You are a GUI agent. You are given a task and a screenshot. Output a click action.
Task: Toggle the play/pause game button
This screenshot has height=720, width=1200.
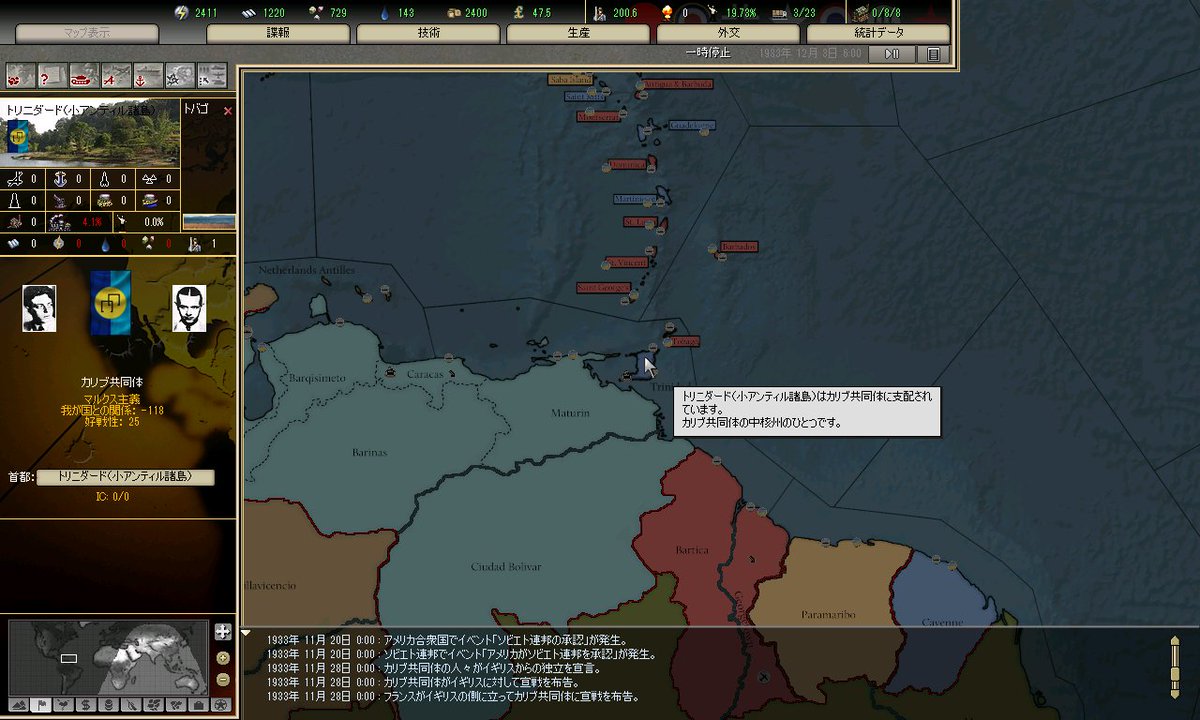pyautogui.click(x=893, y=54)
